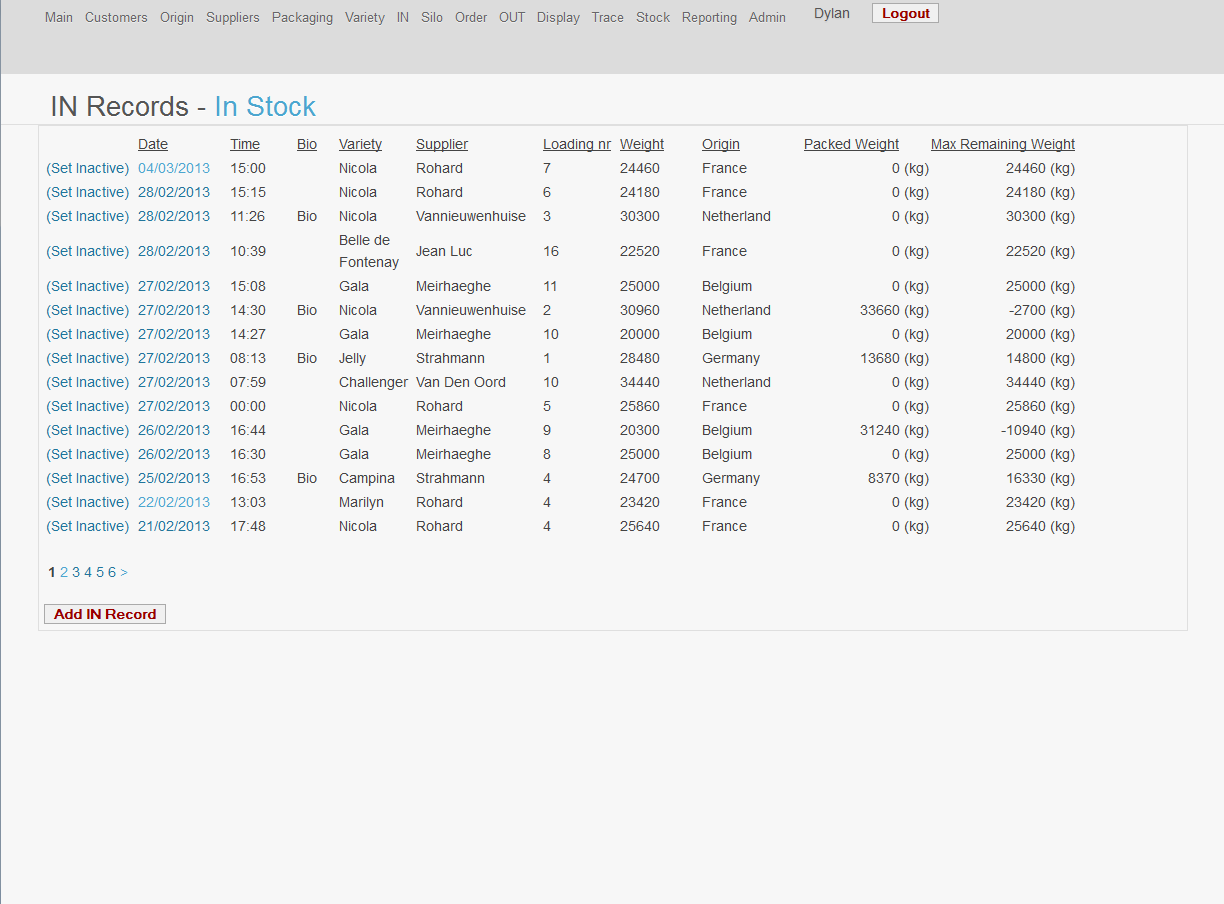
Task: Click the next page arrow
Action: (x=124, y=572)
